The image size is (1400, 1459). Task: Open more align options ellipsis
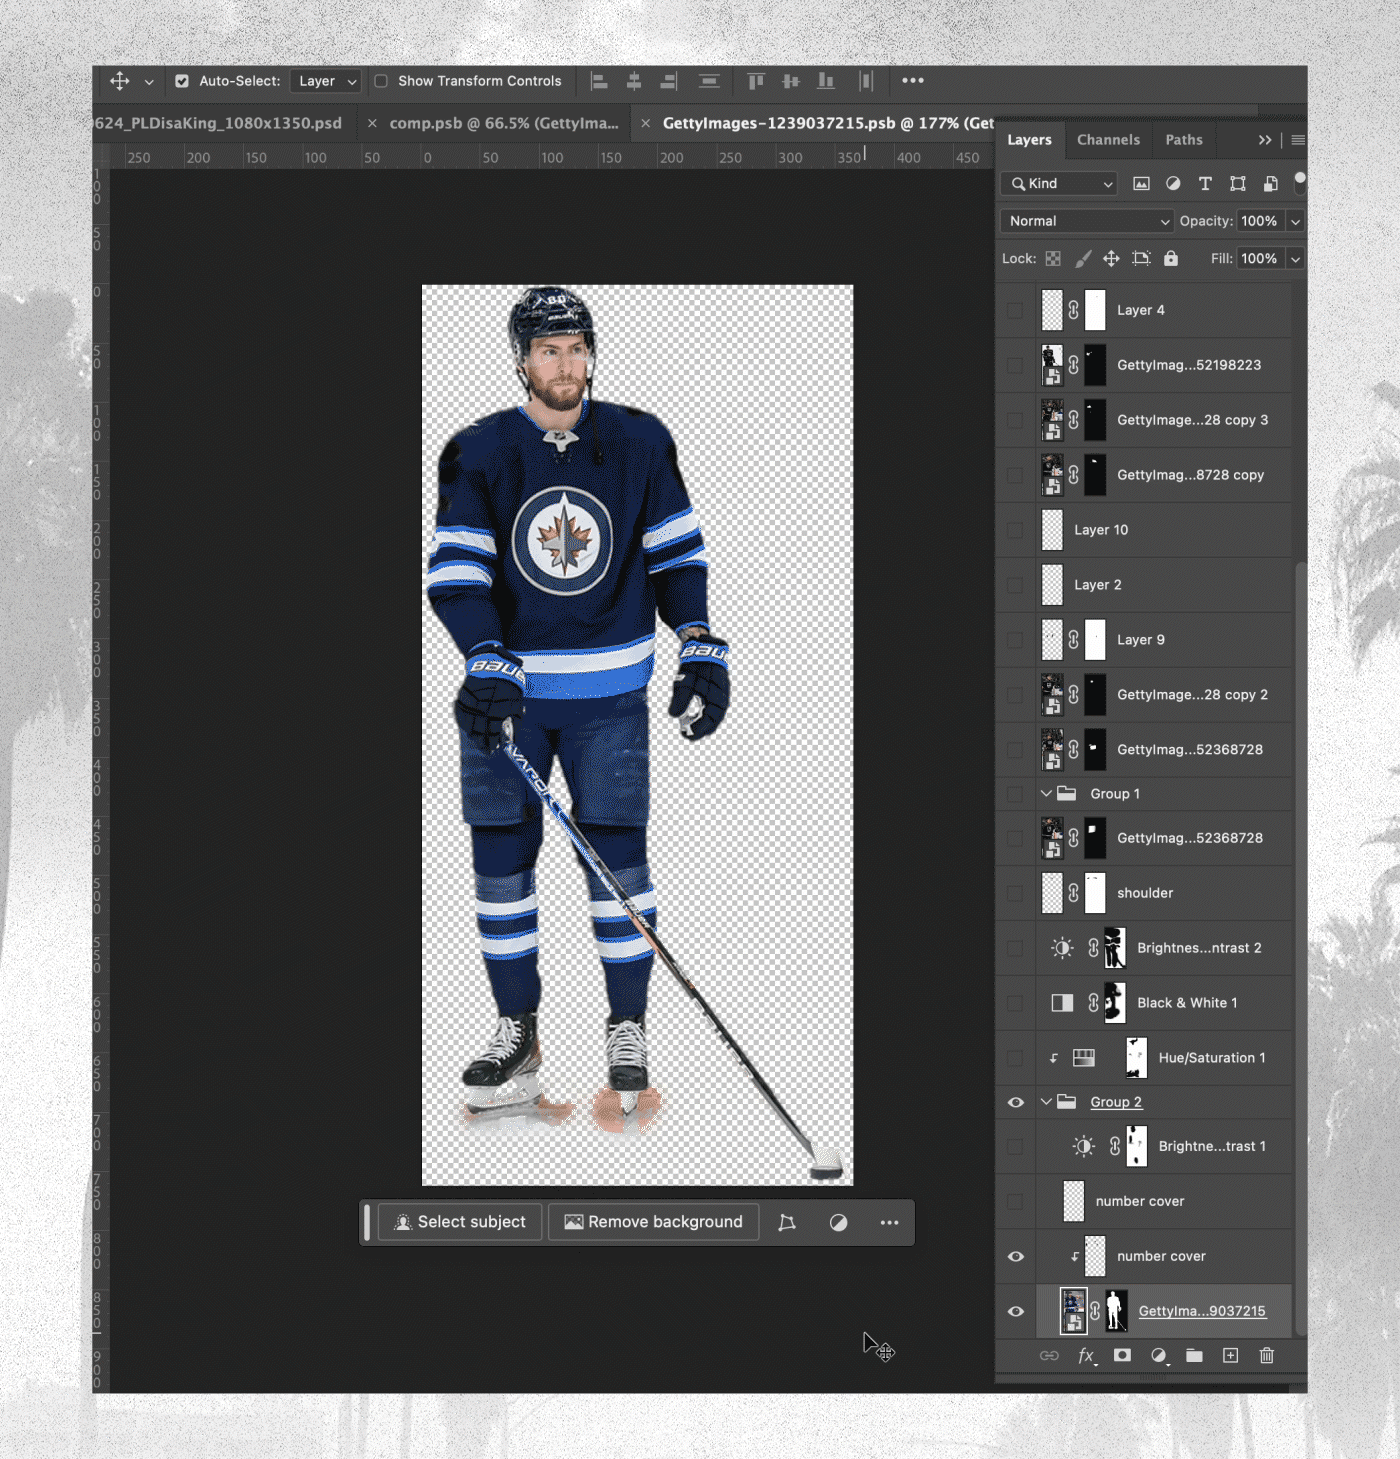pyautogui.click(x=913, y=81)
